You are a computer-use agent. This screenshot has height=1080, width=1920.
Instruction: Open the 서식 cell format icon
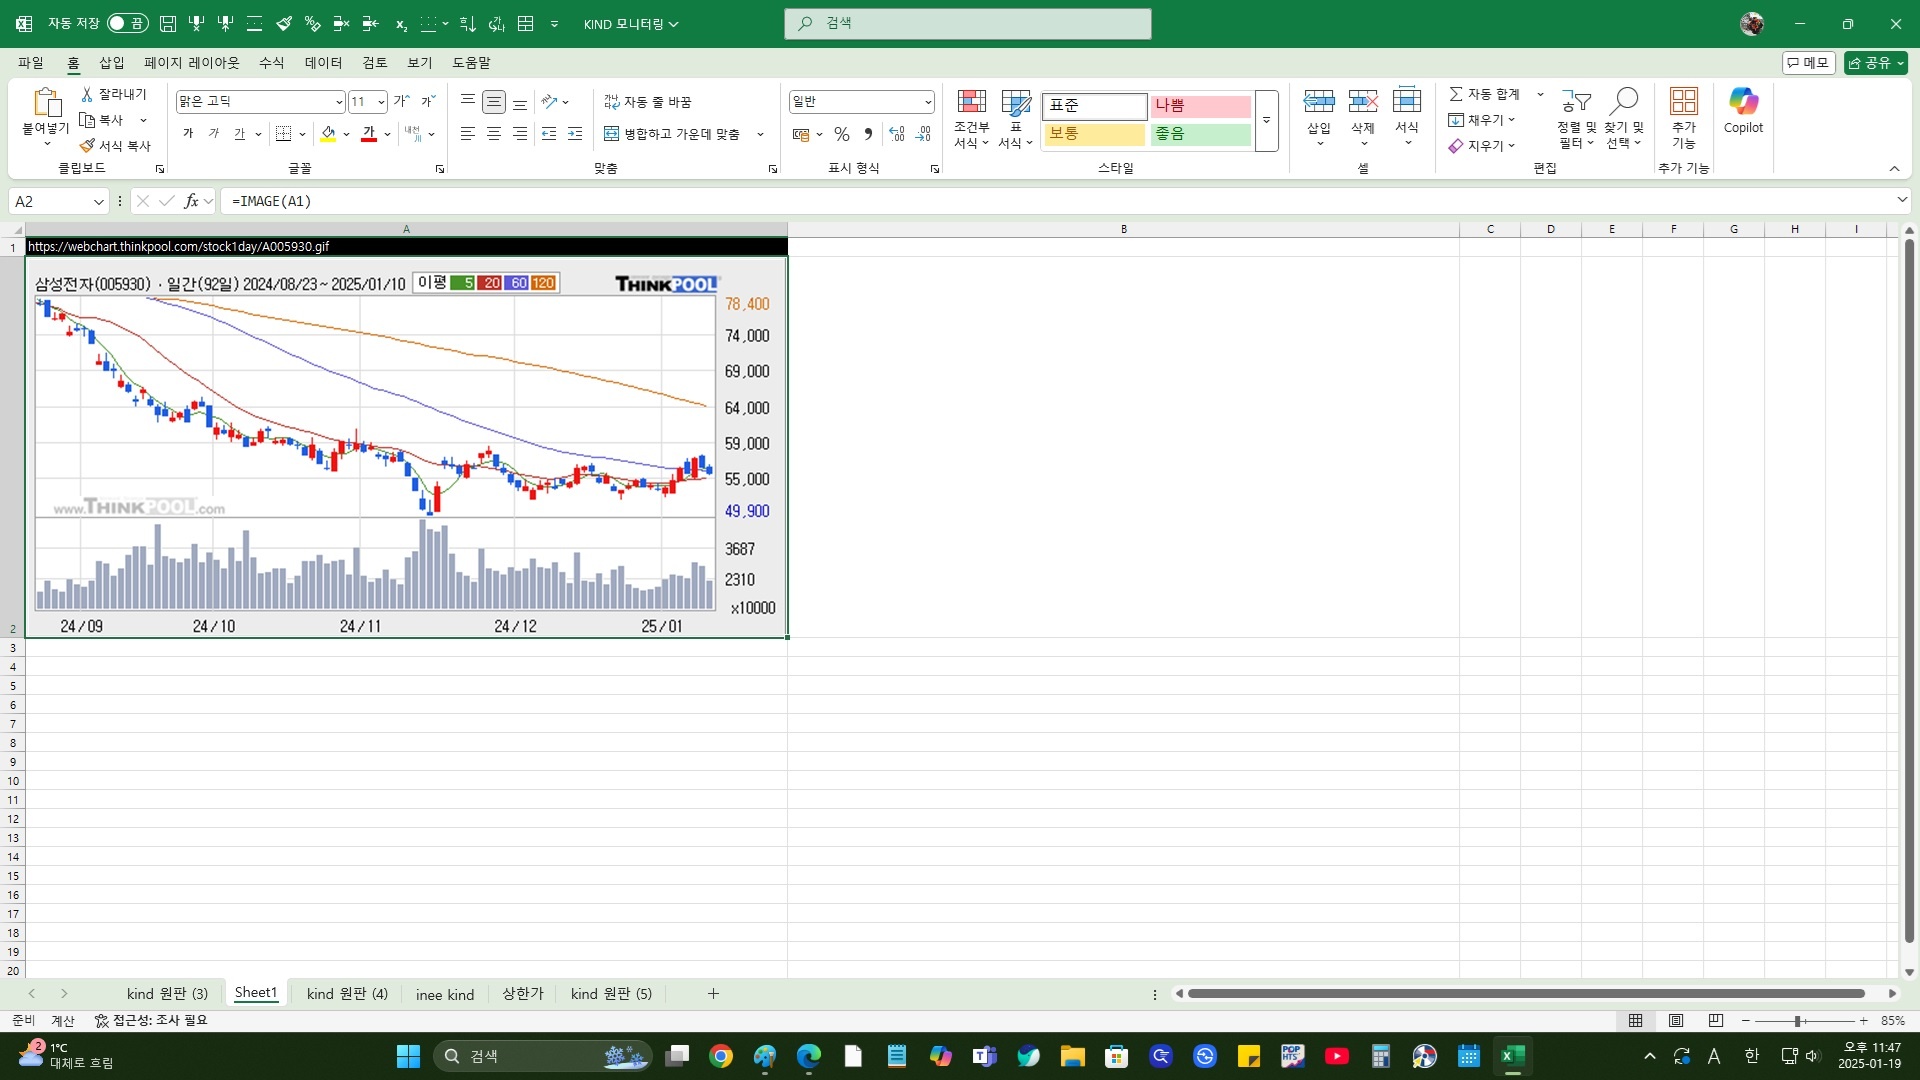tap(1407, 101)
